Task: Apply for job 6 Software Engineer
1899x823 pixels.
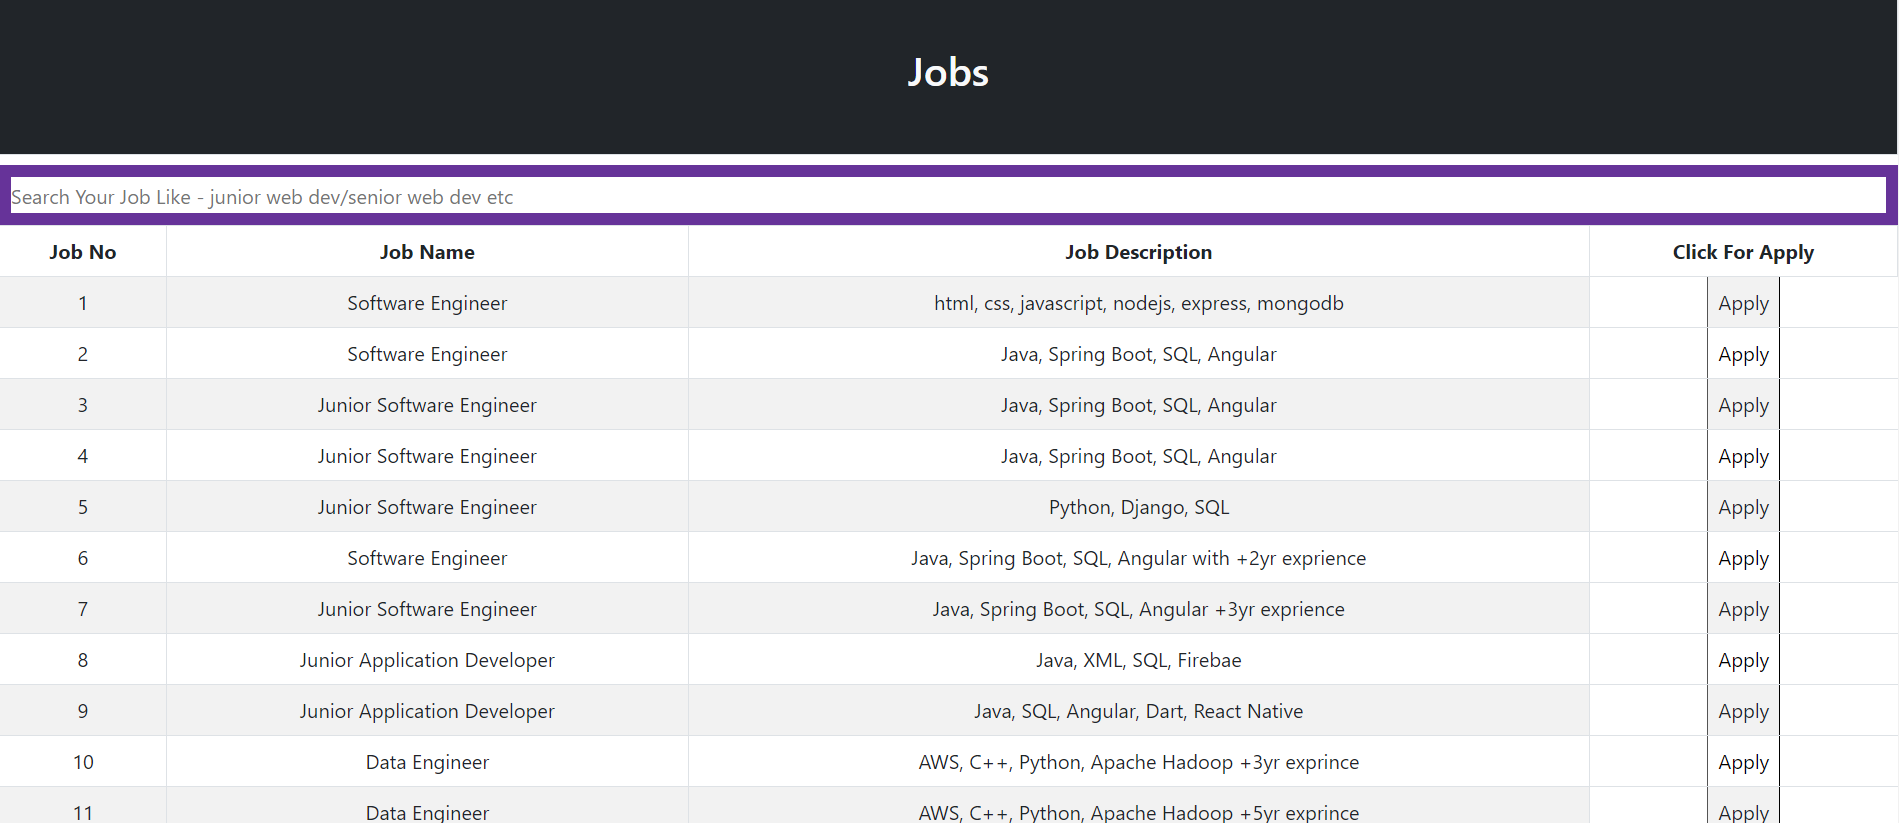Action: pyautogui.click(x=1743, y=558)
